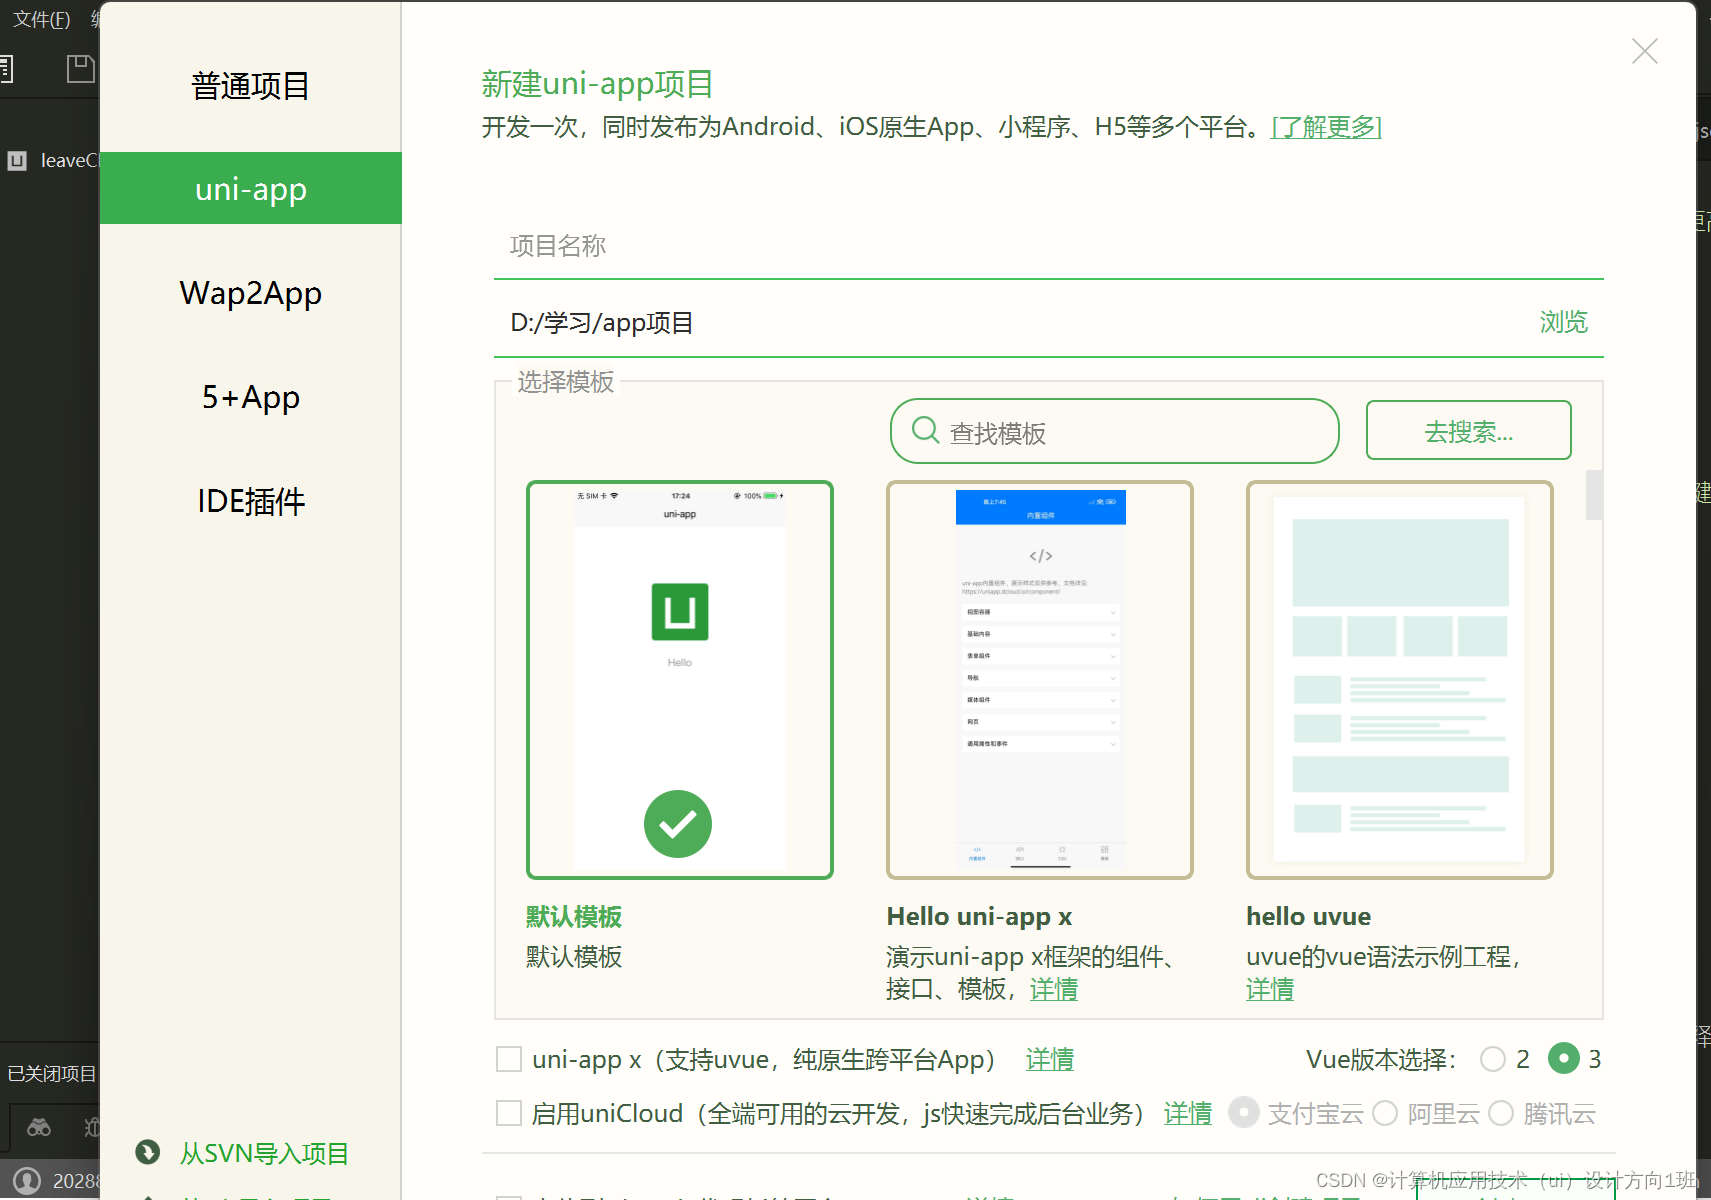This screenshot has height=1200, width=1711.
Task: Click the save icon in the toolbar
Action: pyautogui.click(x=80, y=68)
